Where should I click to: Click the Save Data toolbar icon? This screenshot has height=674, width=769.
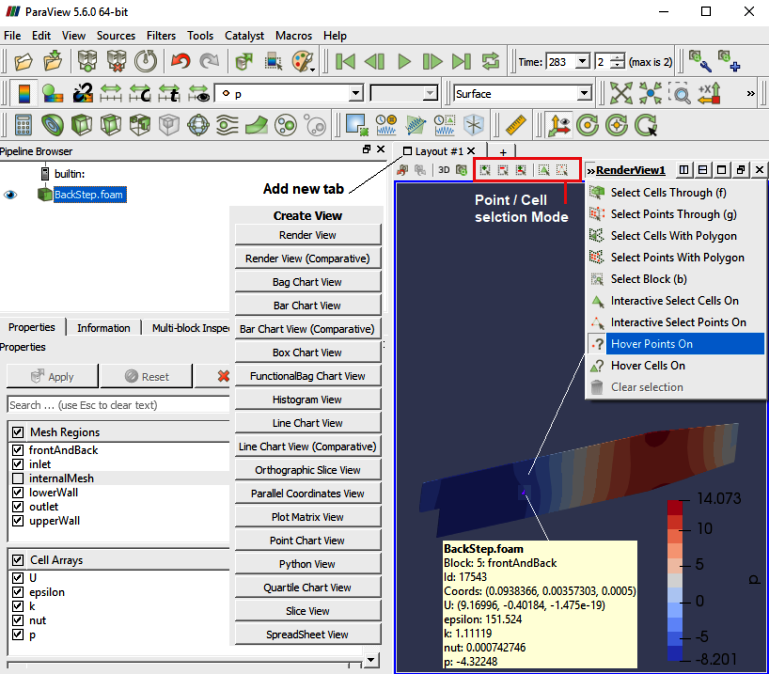[x=52, y=61]
